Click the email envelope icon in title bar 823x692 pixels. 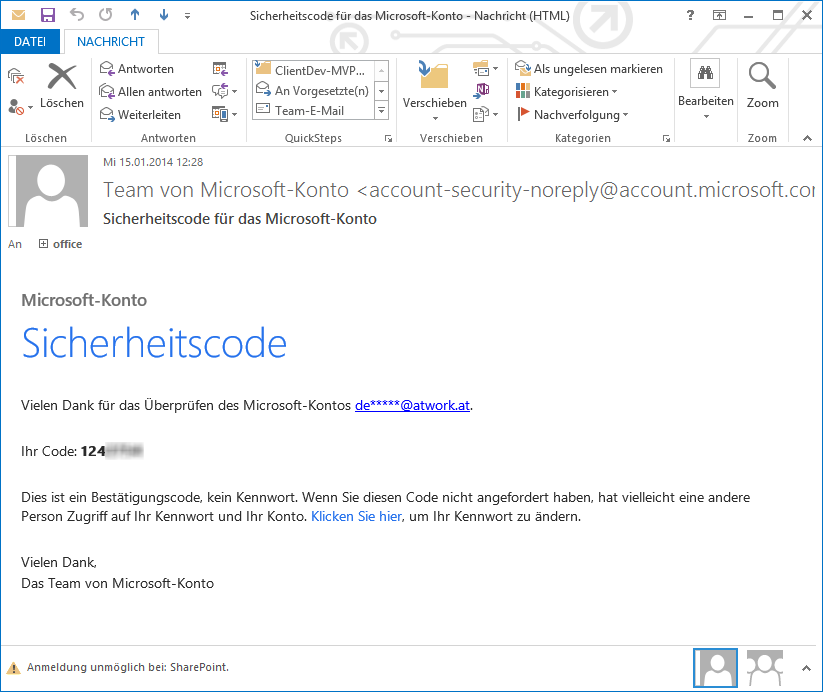click(x=18, y=15)
